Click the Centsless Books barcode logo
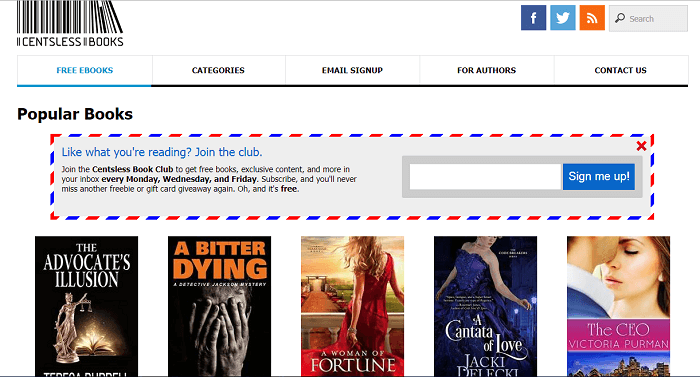Screen dimensions: 700x377 [70, 24]
